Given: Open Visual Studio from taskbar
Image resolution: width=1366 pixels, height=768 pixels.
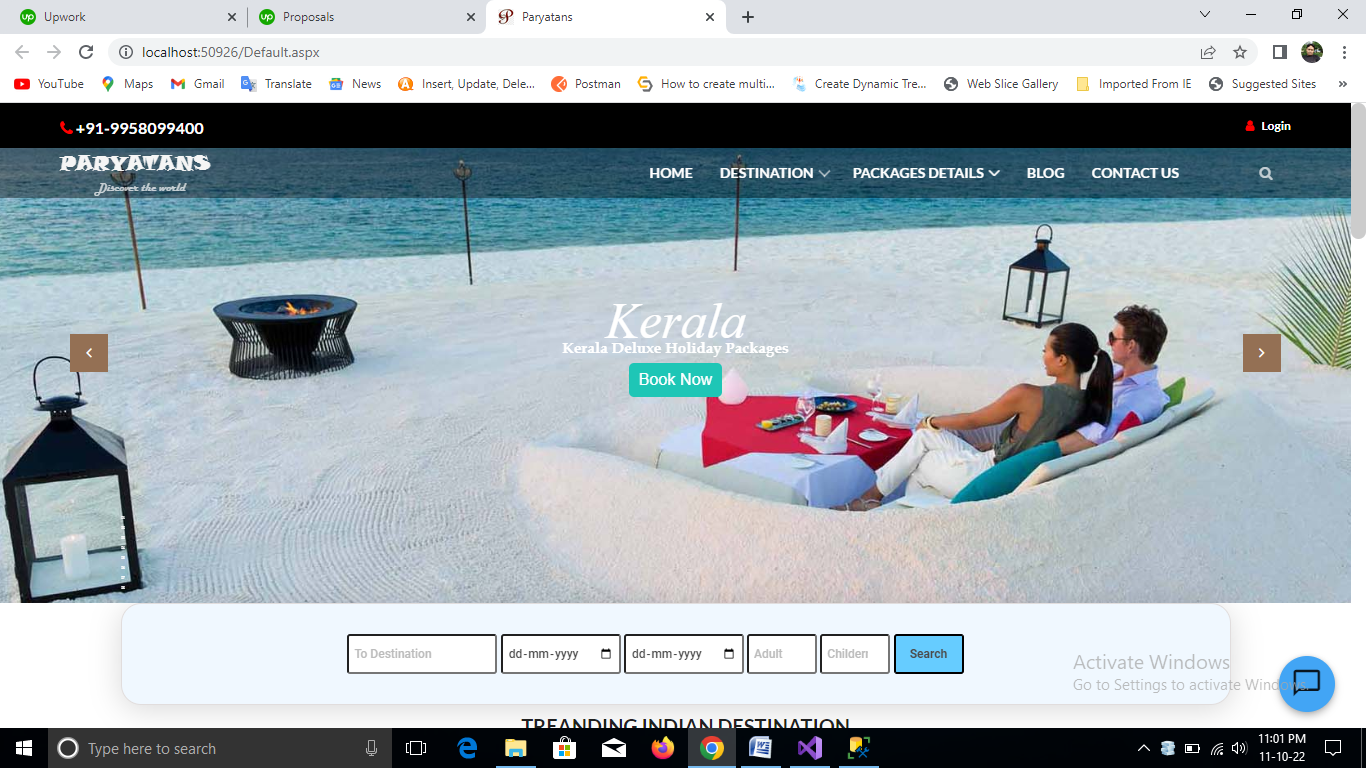Looking at the screenshot, I should [810, 748].
